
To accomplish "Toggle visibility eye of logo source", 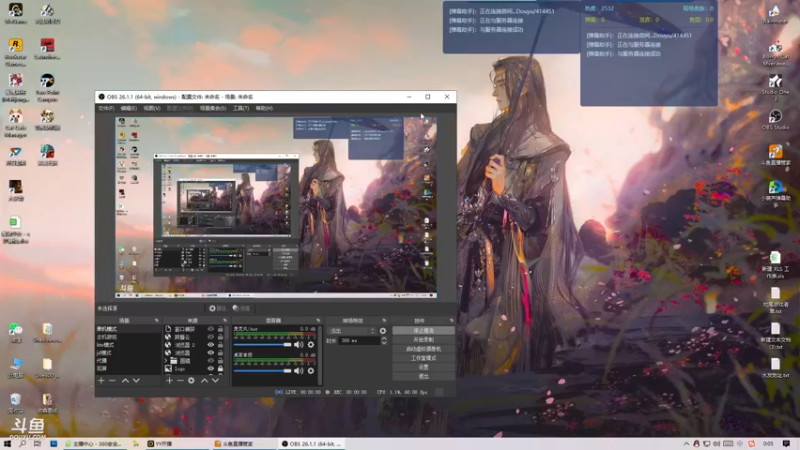I will 210,368.
